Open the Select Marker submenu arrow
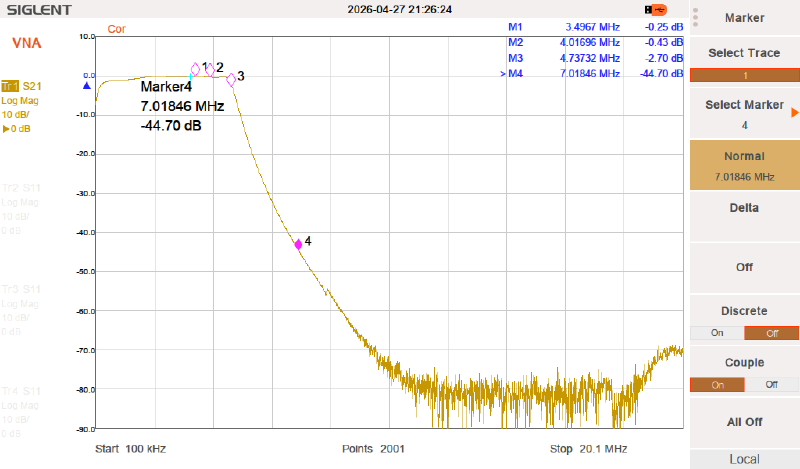The image size is (800, 469). [794, 112]
